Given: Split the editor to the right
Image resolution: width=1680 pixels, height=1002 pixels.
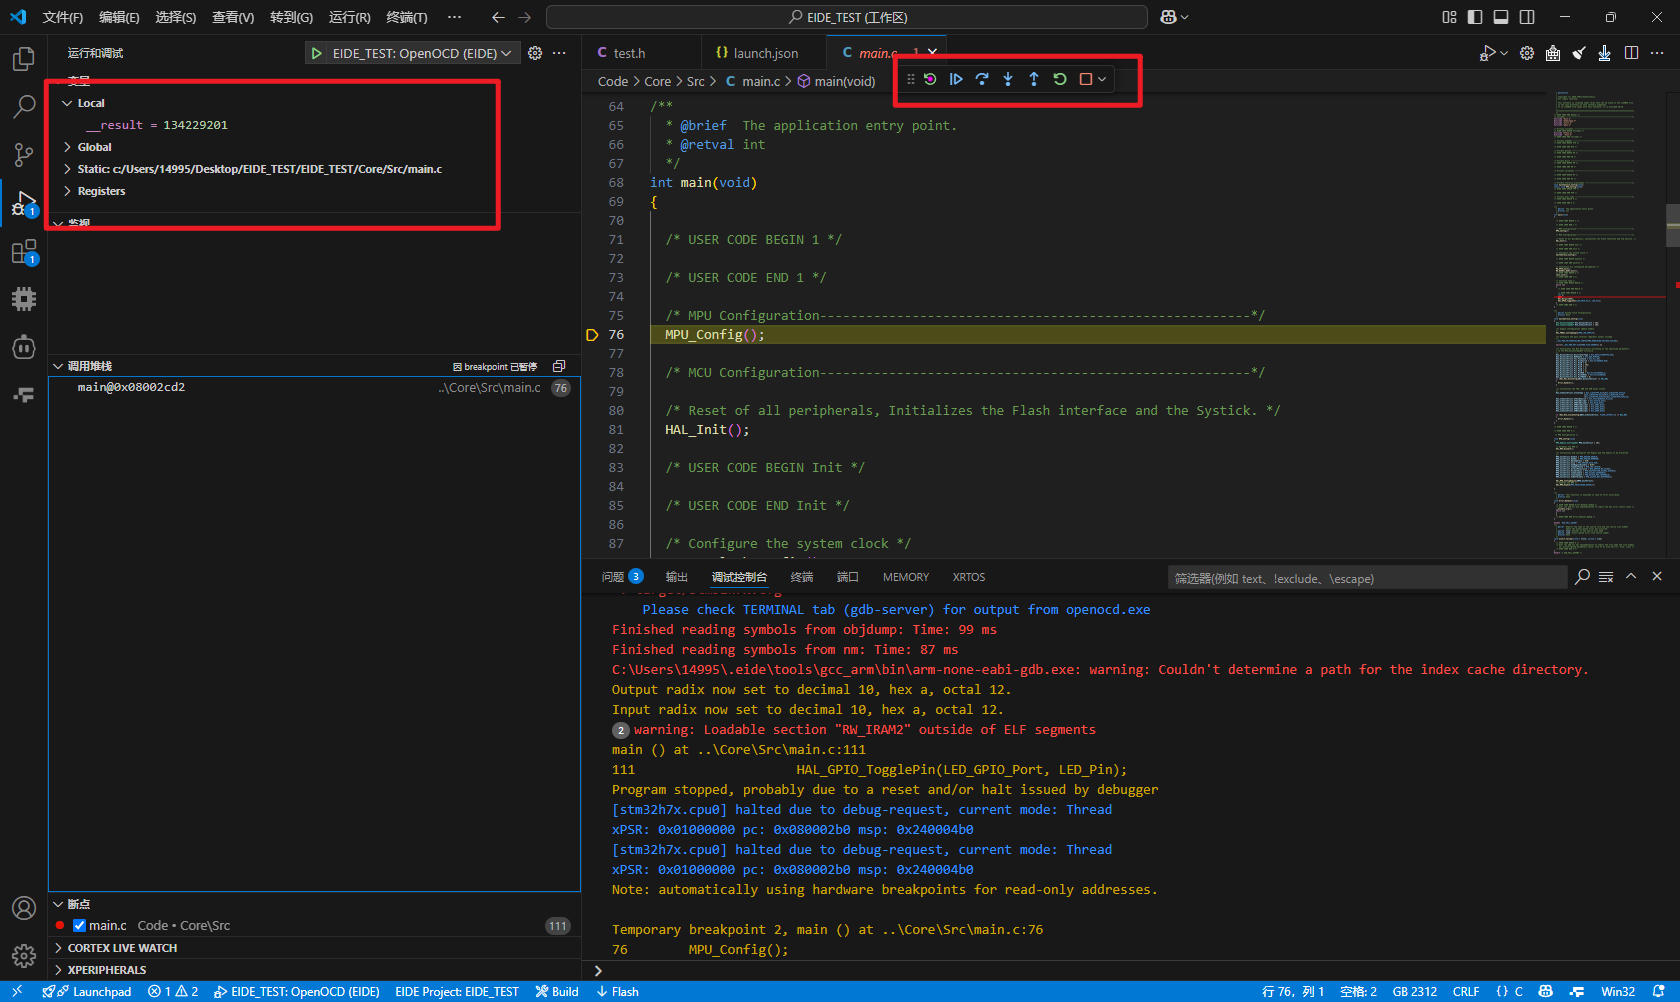Looking at the screenshot, I should [1631, 53].
